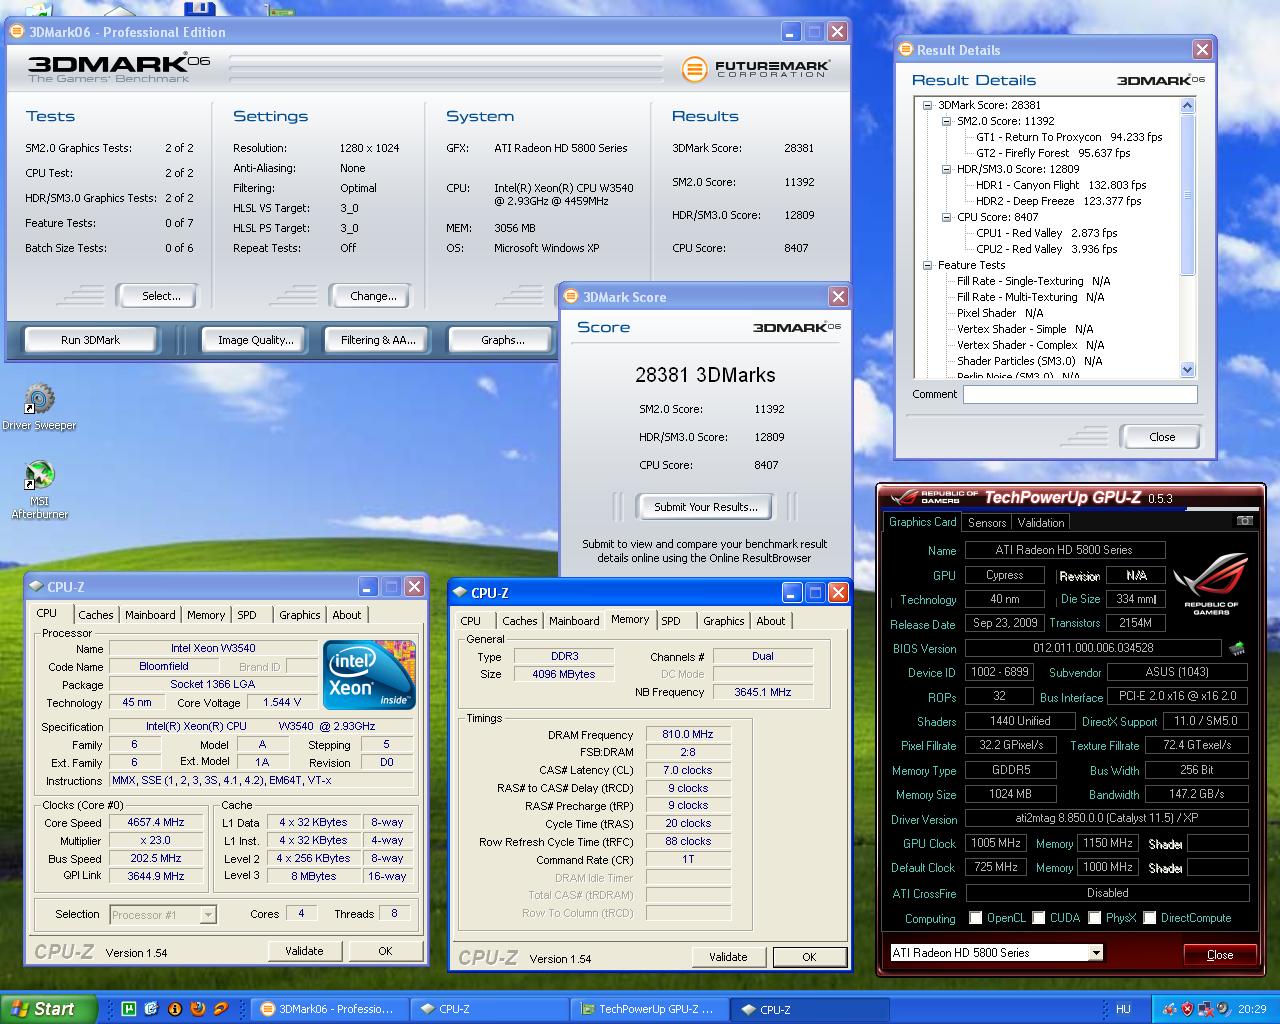This screenshot has height=1024, width=1280.
Task: Click Result Details scrollbar down arrow
Action: [1188, 369]
